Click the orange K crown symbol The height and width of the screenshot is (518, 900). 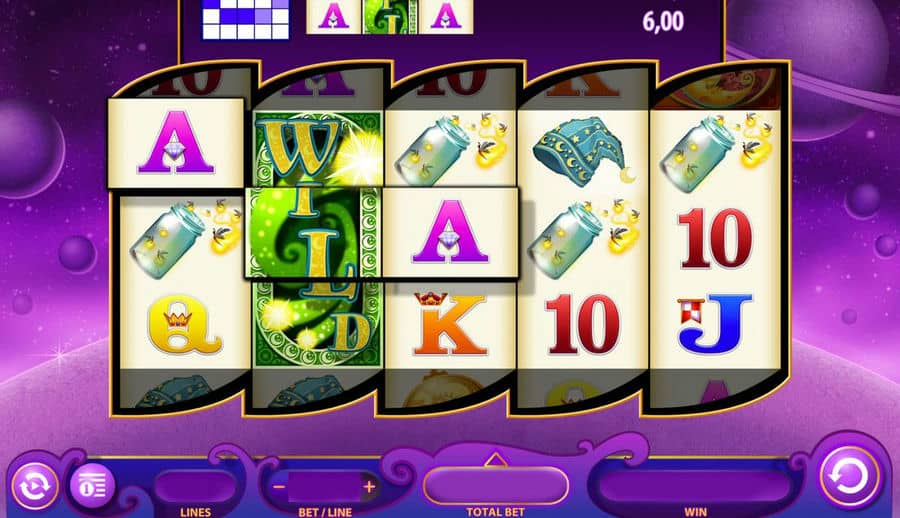point(450,324)
